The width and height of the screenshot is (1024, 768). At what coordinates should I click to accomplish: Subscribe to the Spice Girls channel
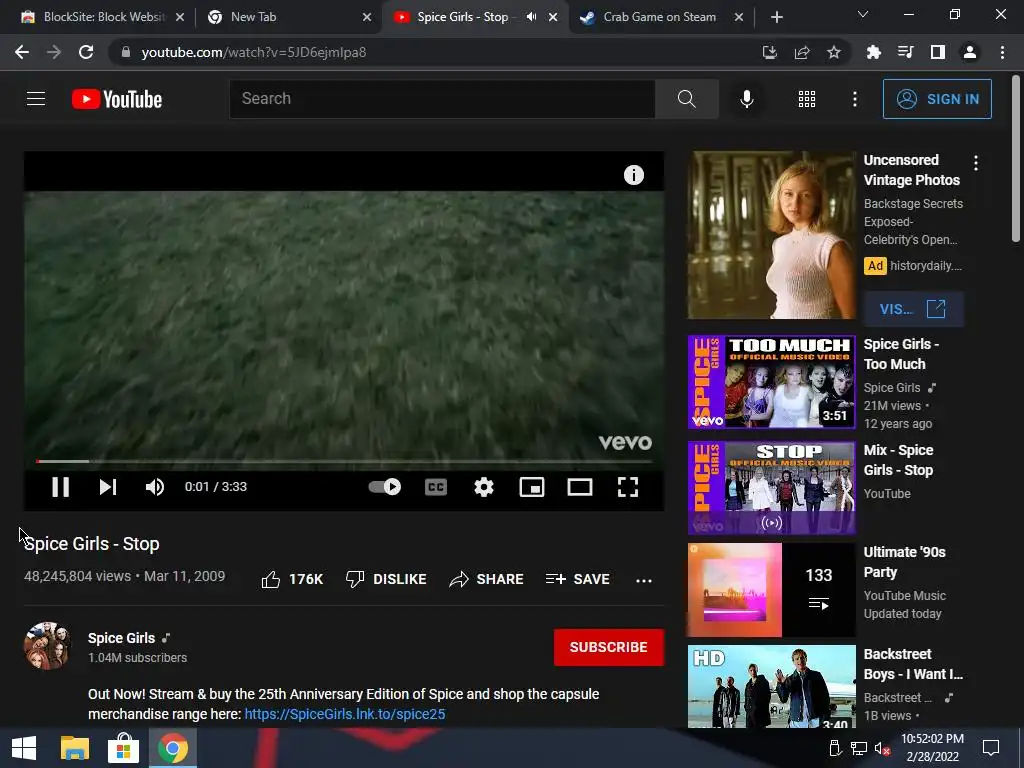tap(609, 647)
